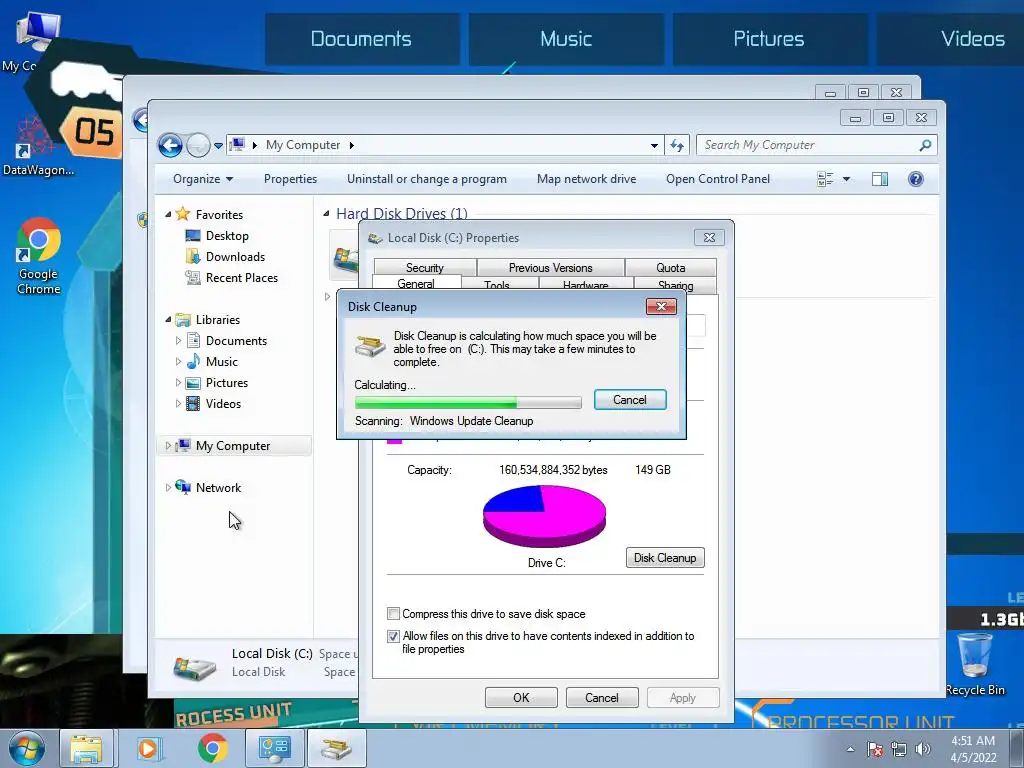This screenshot has width=1024, height=768.
Task: Open Pictures library in navigation pane
Action: point(226,383)
